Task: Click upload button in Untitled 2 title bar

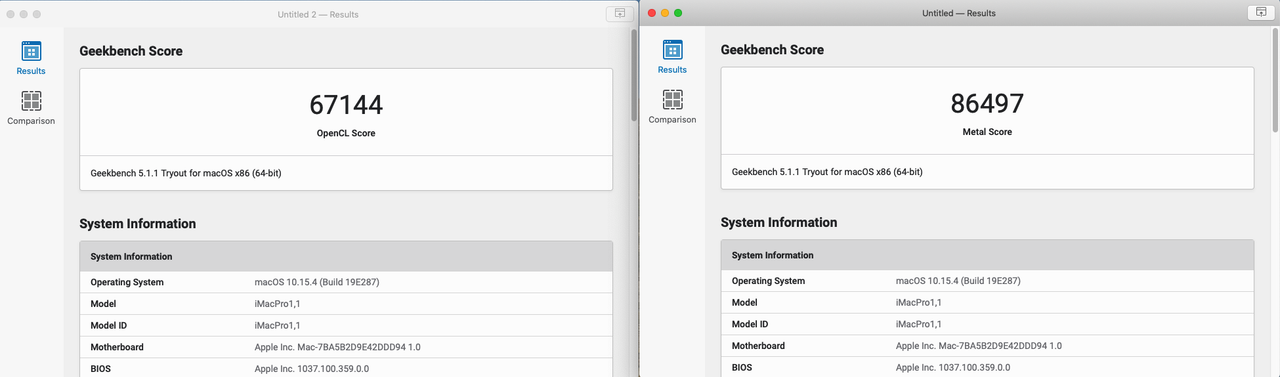Action: click(x=620, y=13)
